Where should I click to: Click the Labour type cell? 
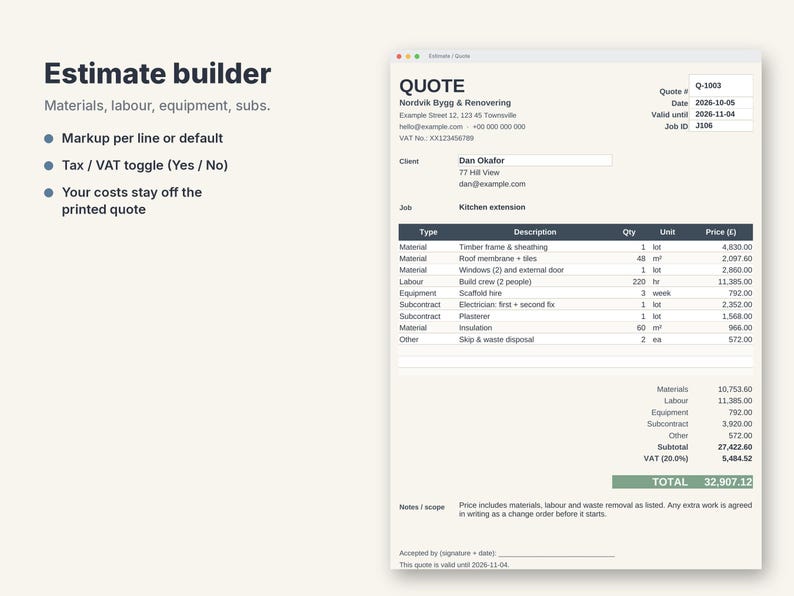pyautogui.click(x=411, y=282)
